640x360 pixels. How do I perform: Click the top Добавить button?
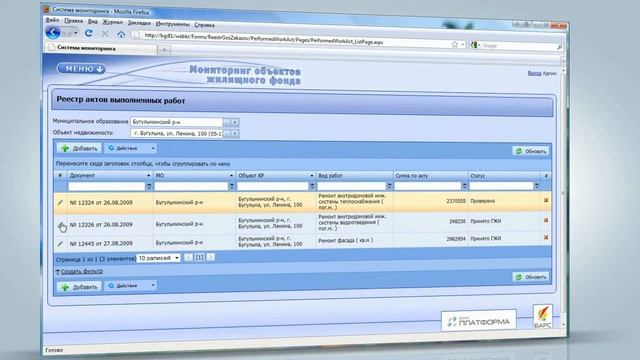point(79,148)
